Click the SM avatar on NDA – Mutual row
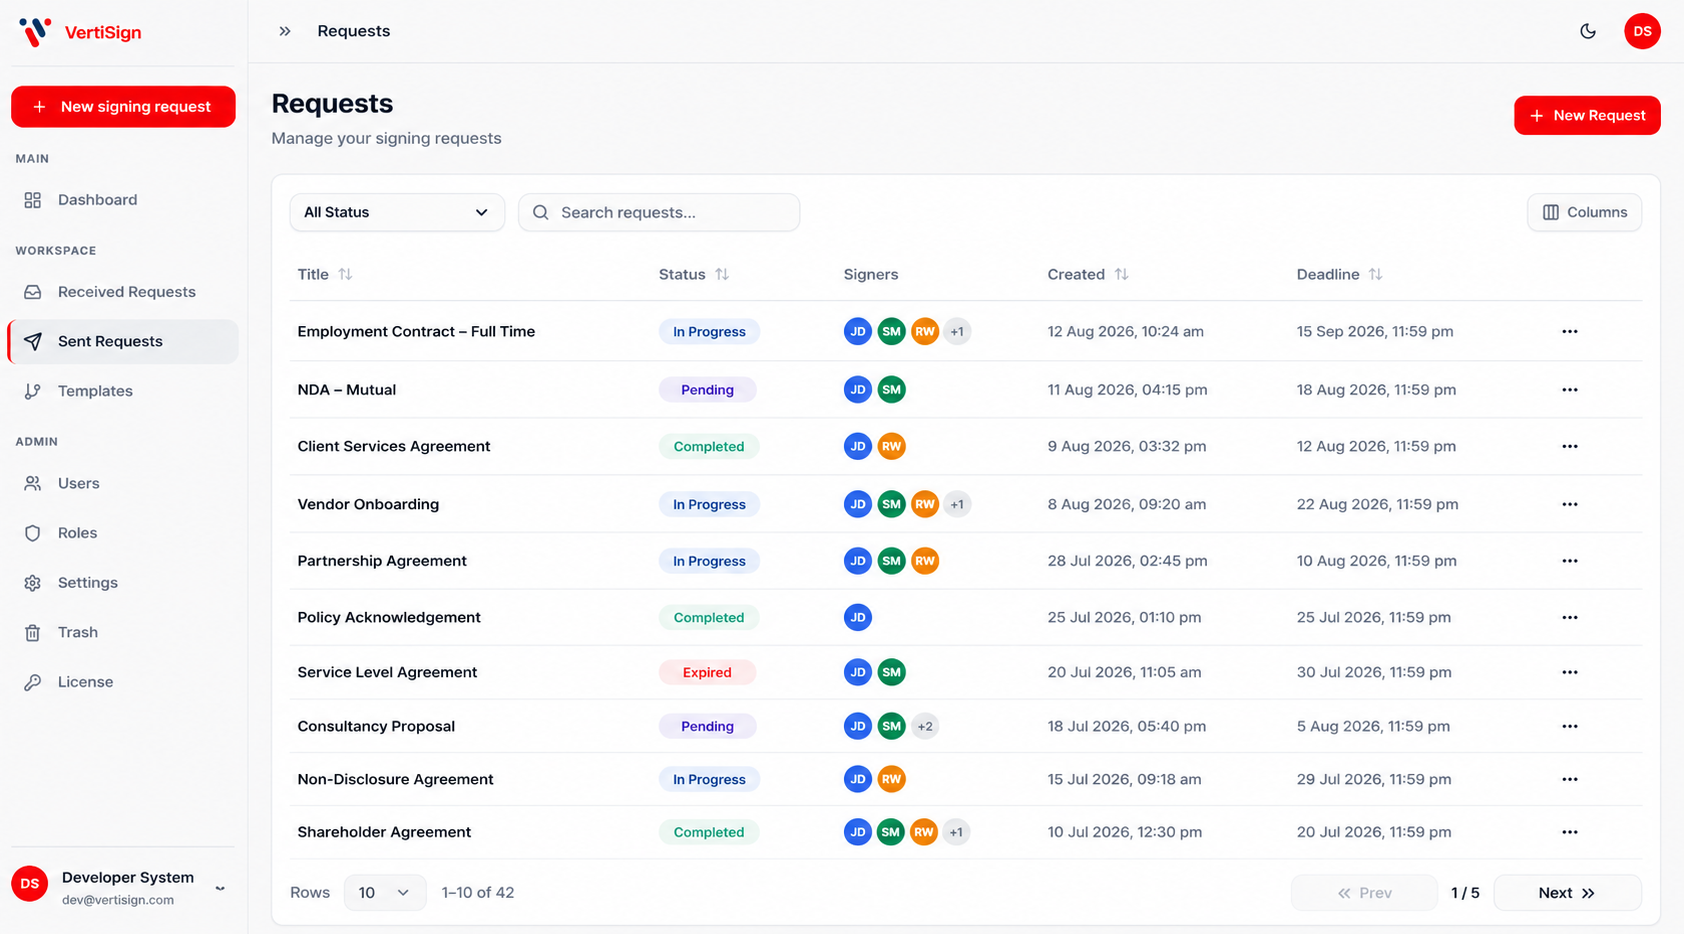 point(891,390)
